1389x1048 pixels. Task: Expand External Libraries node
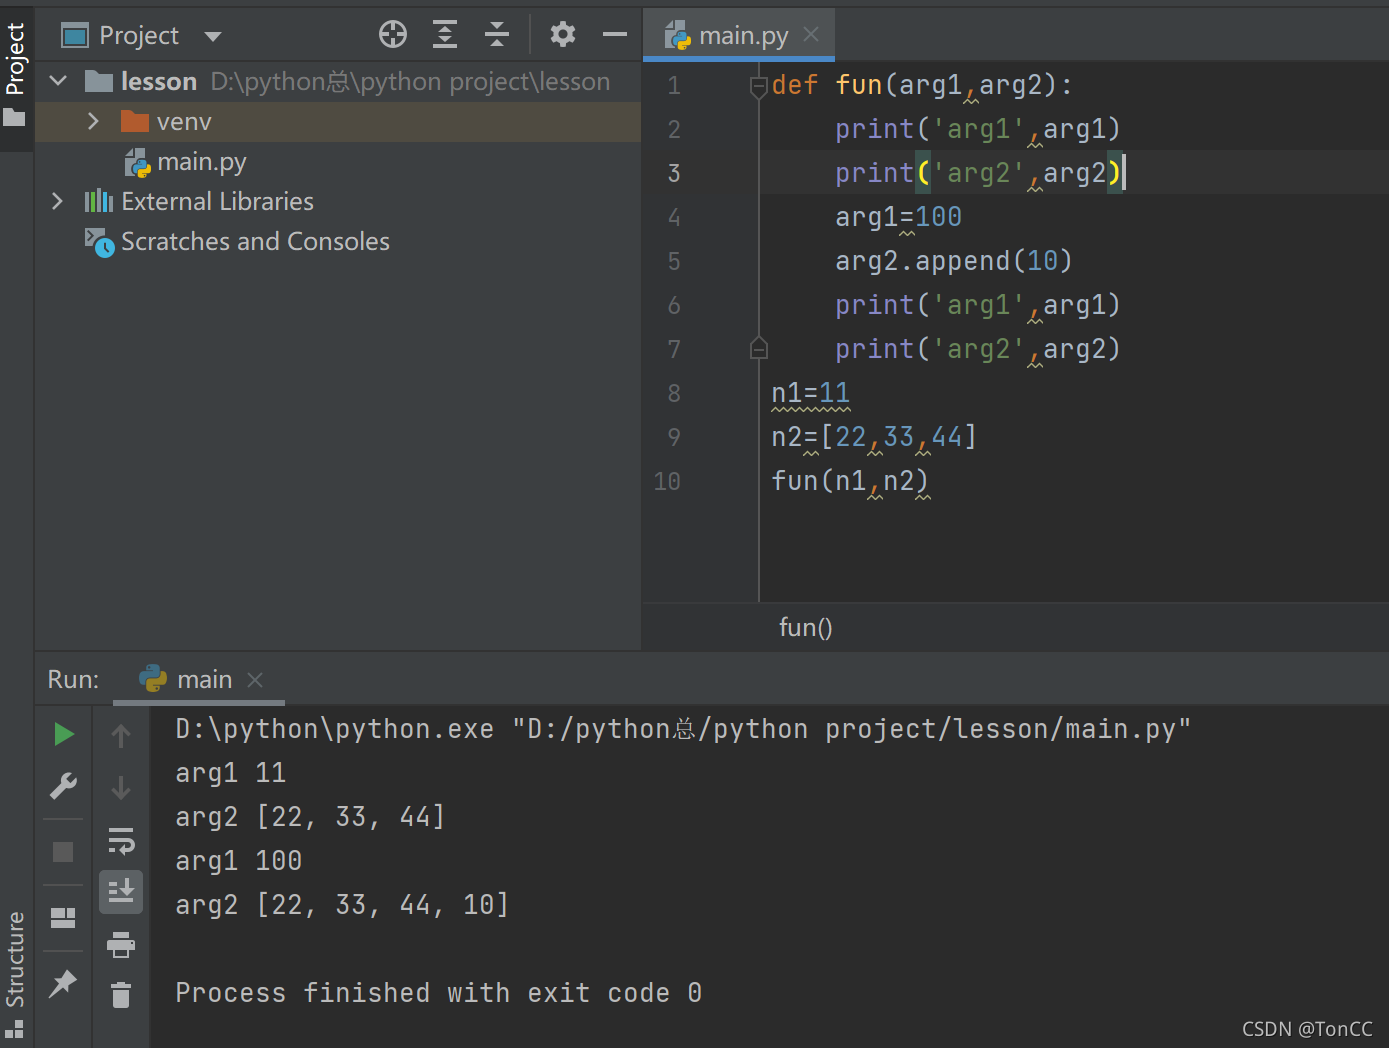pyautogui.click(x=57, y=201)
